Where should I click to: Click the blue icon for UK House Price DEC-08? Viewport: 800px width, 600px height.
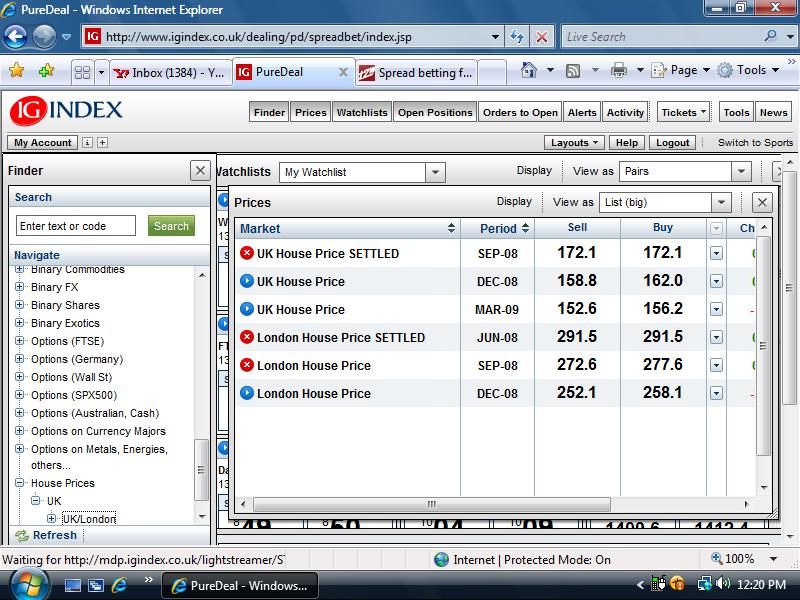(247, 281)
